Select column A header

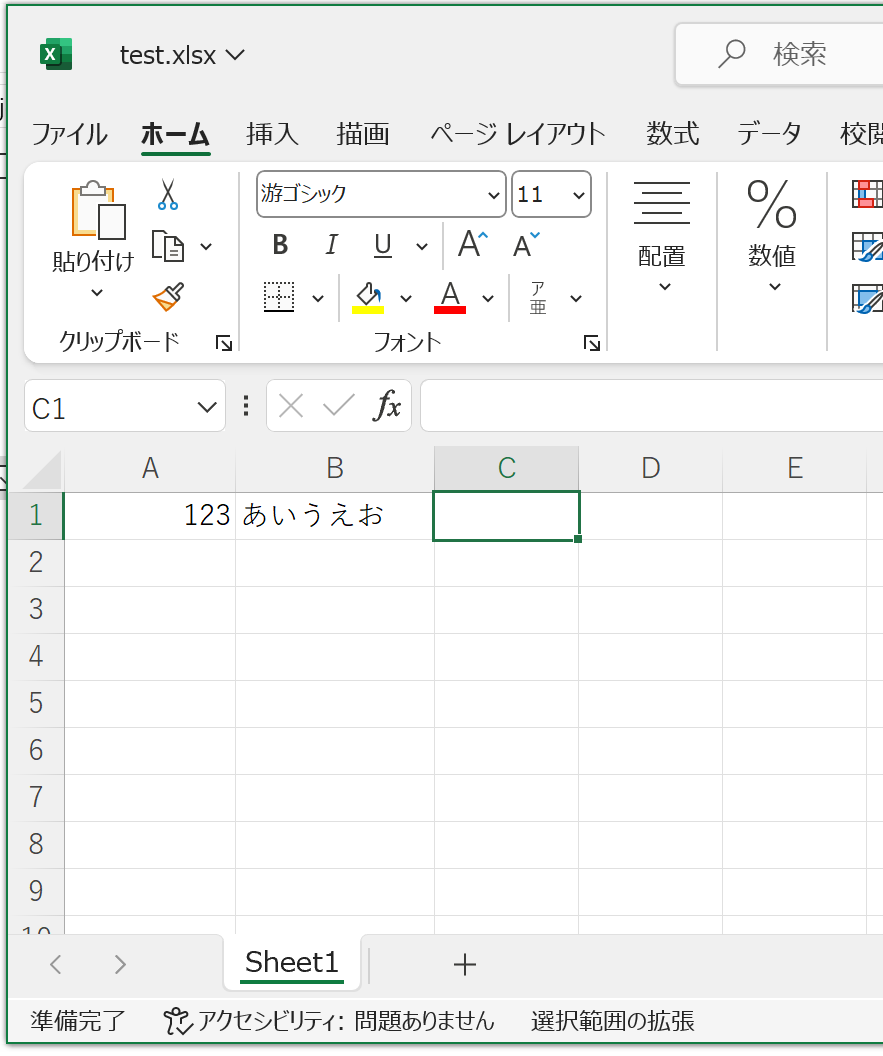[150, 469]
